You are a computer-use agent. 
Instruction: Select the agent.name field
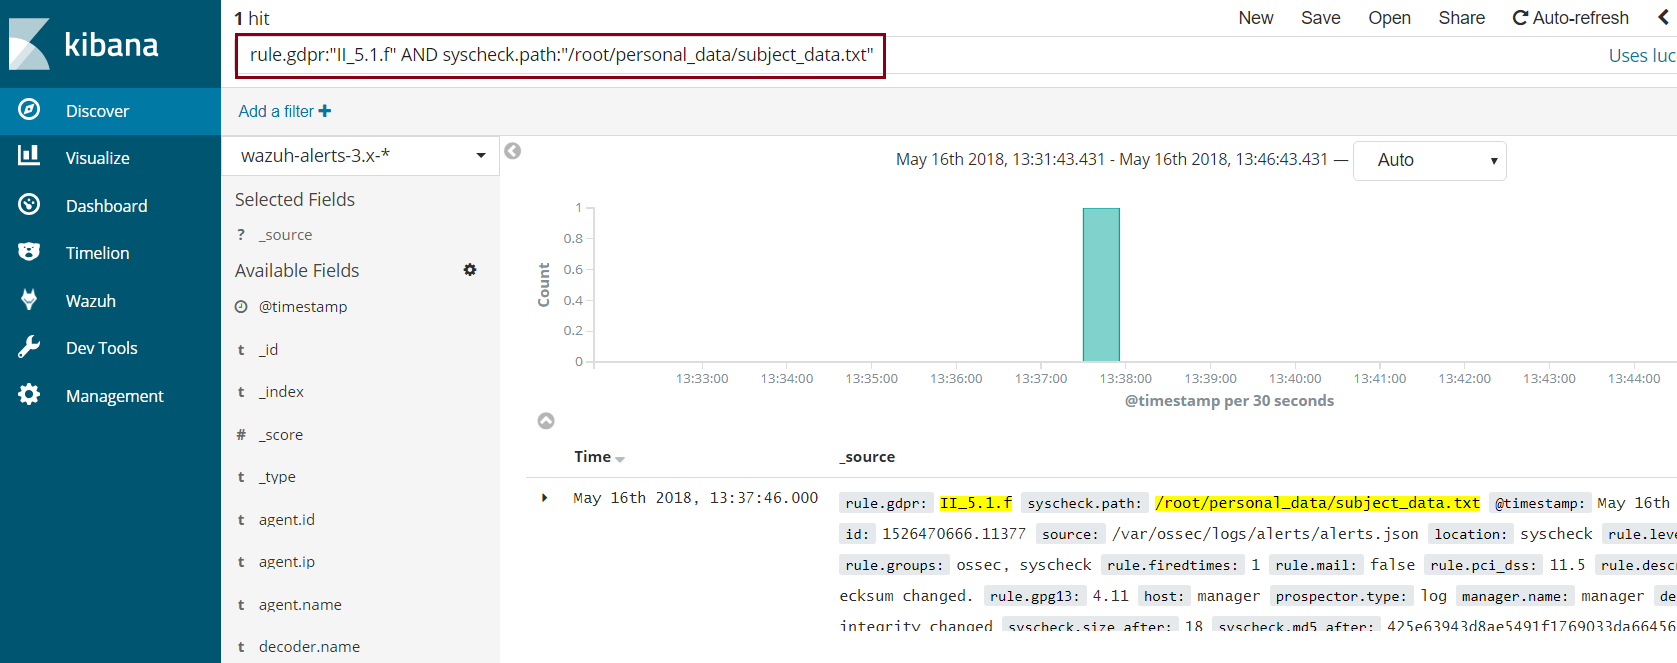(300, 605)
